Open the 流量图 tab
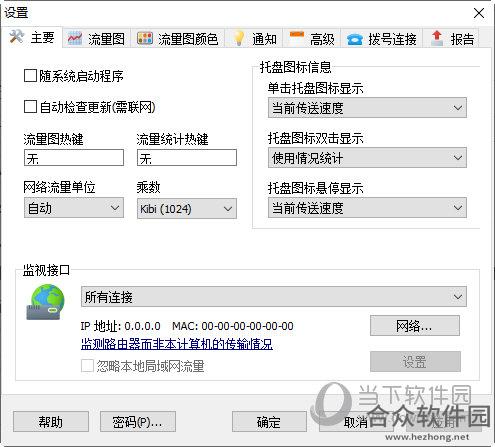 coord(96,39)
